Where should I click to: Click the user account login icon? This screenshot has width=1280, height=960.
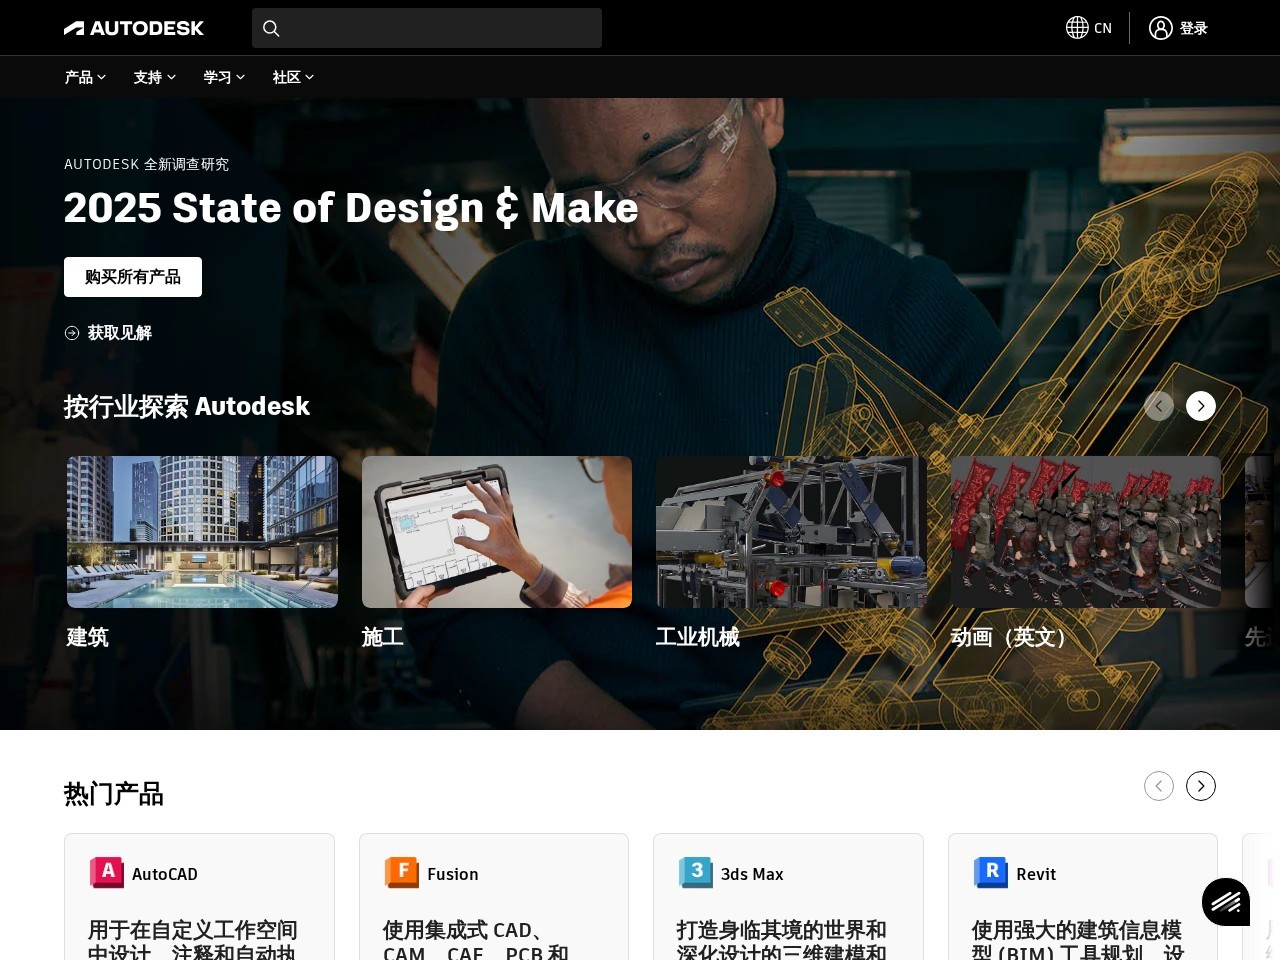tap(1160, 28)
